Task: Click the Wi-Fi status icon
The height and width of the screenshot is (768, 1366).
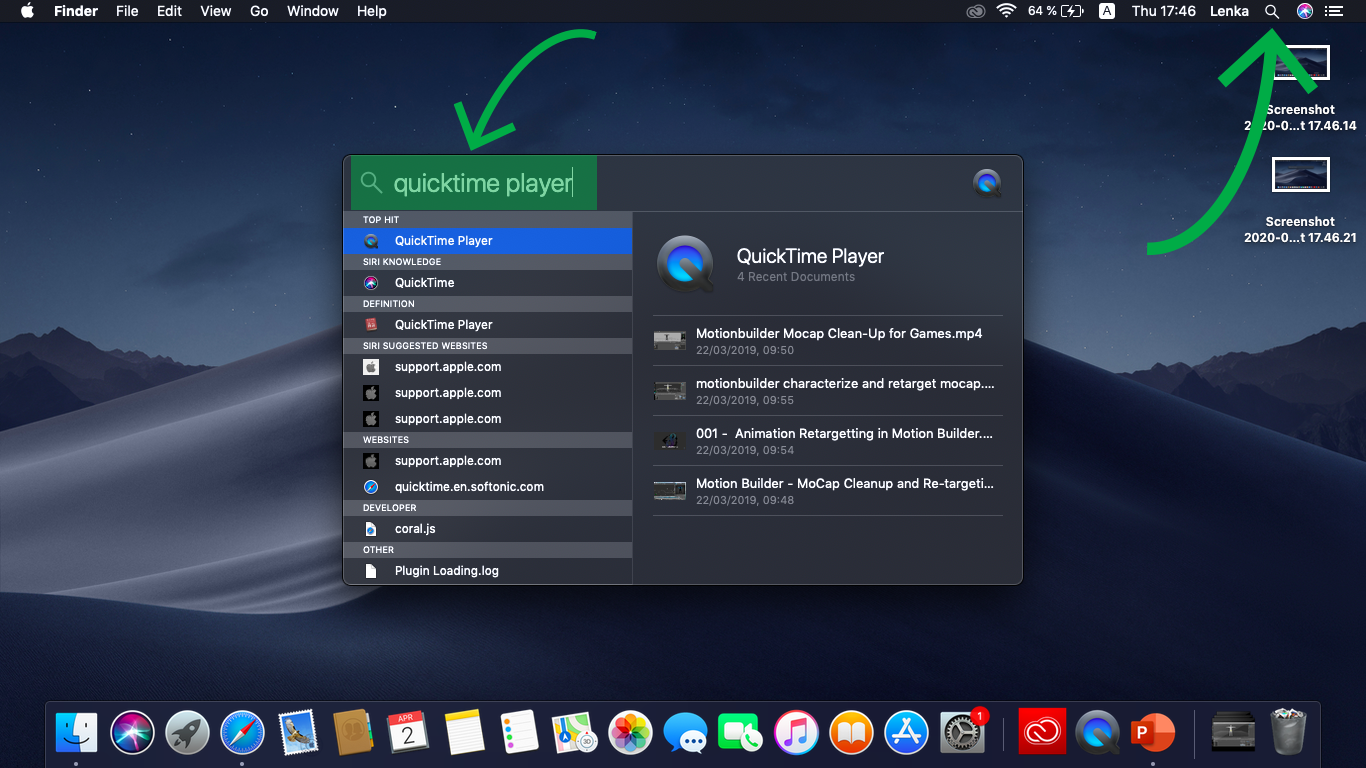Action: click(1006, 11)
